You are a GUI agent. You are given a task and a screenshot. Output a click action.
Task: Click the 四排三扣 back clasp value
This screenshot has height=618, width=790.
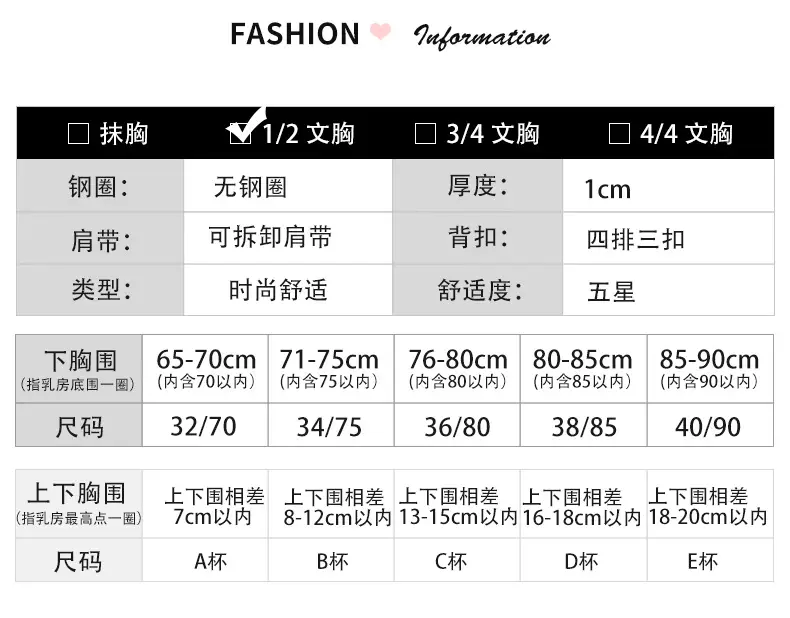(635, 239)
